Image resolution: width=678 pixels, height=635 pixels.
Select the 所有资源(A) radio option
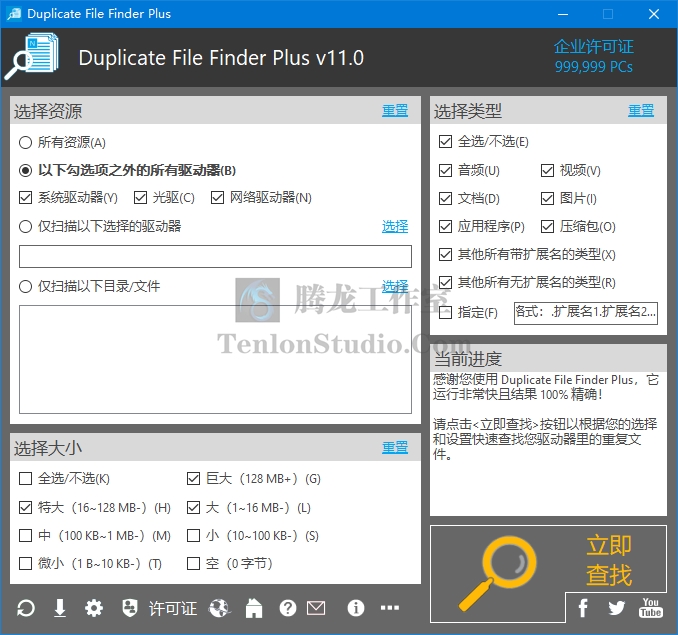point(63,143)
